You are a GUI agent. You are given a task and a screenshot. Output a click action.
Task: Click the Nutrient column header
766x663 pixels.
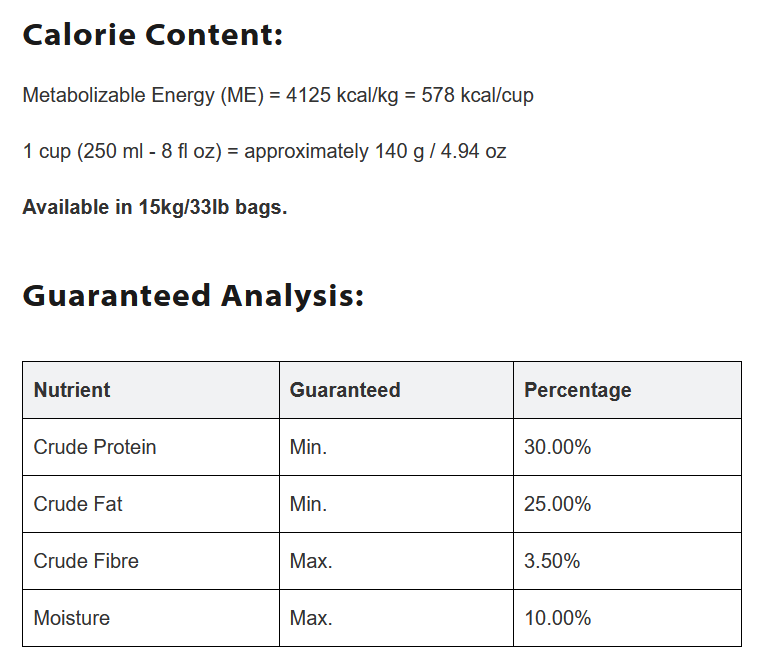(72, 390)
